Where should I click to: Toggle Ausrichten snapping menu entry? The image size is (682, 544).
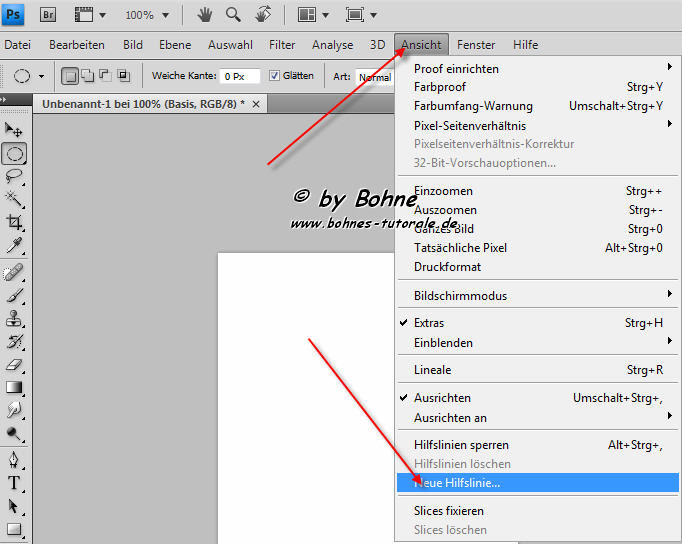click(442, 398)
